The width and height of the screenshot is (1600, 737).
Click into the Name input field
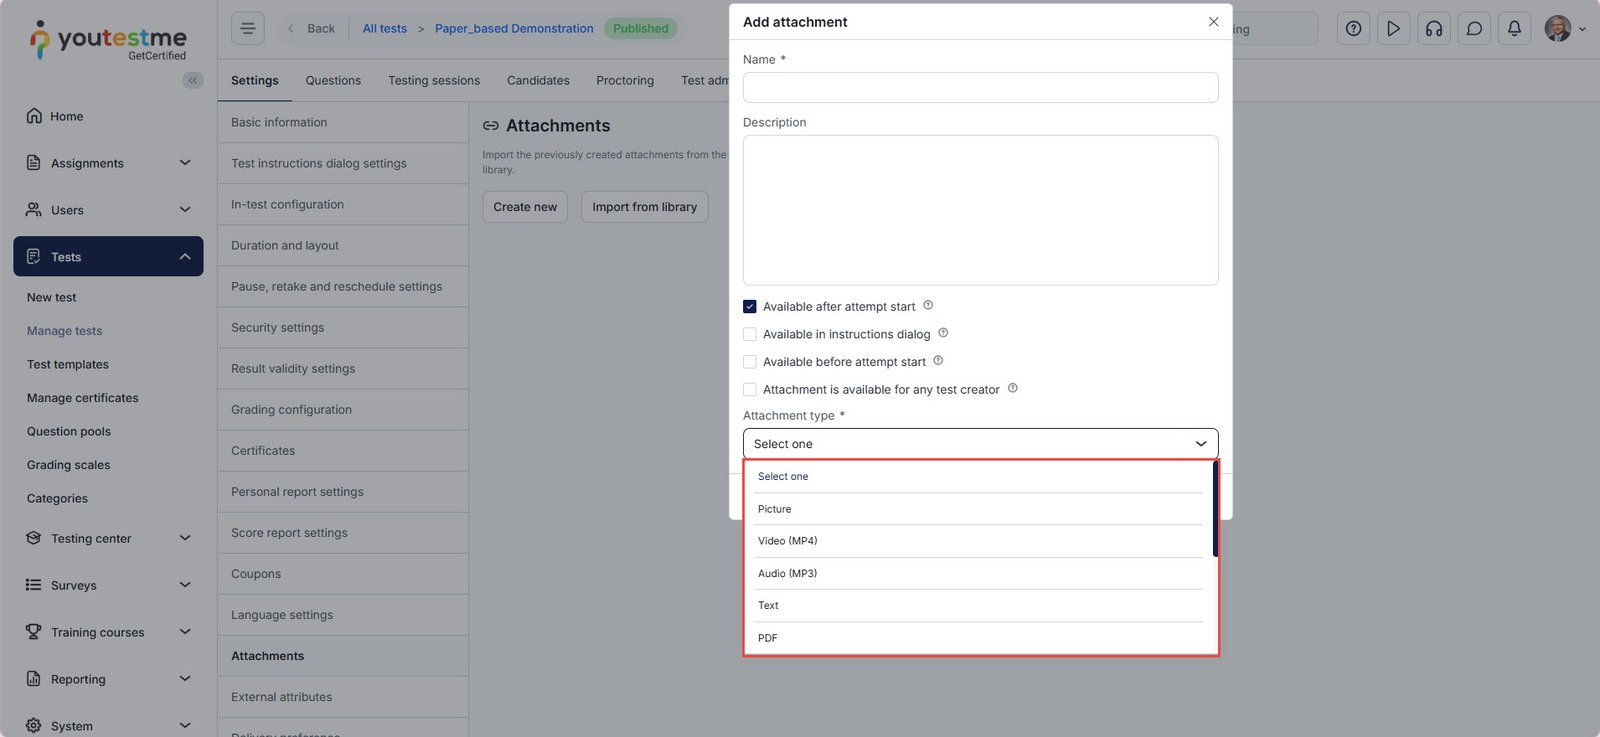point(980,88)
